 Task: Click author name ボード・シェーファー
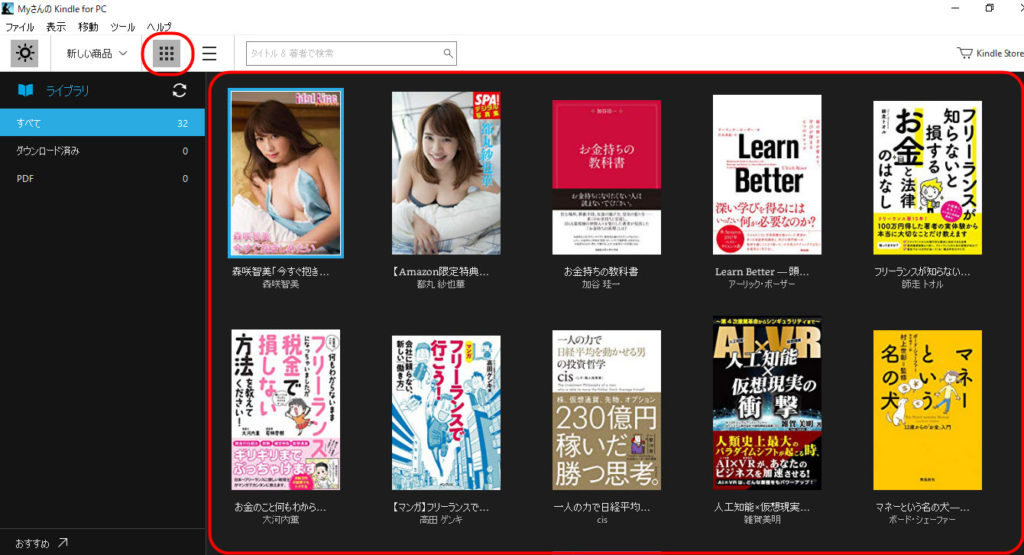point(922,520)
